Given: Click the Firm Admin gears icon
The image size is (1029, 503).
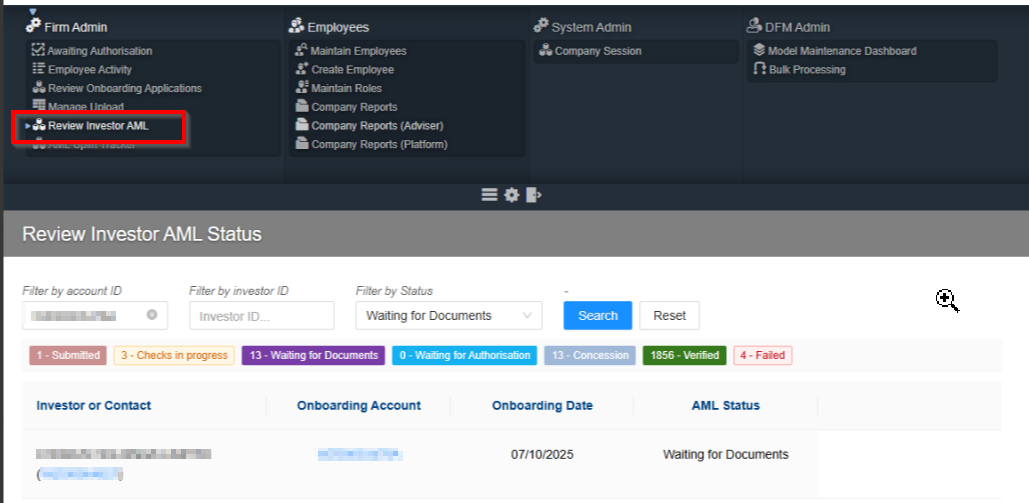Looking at the screenshot, I should pos(33,26).
